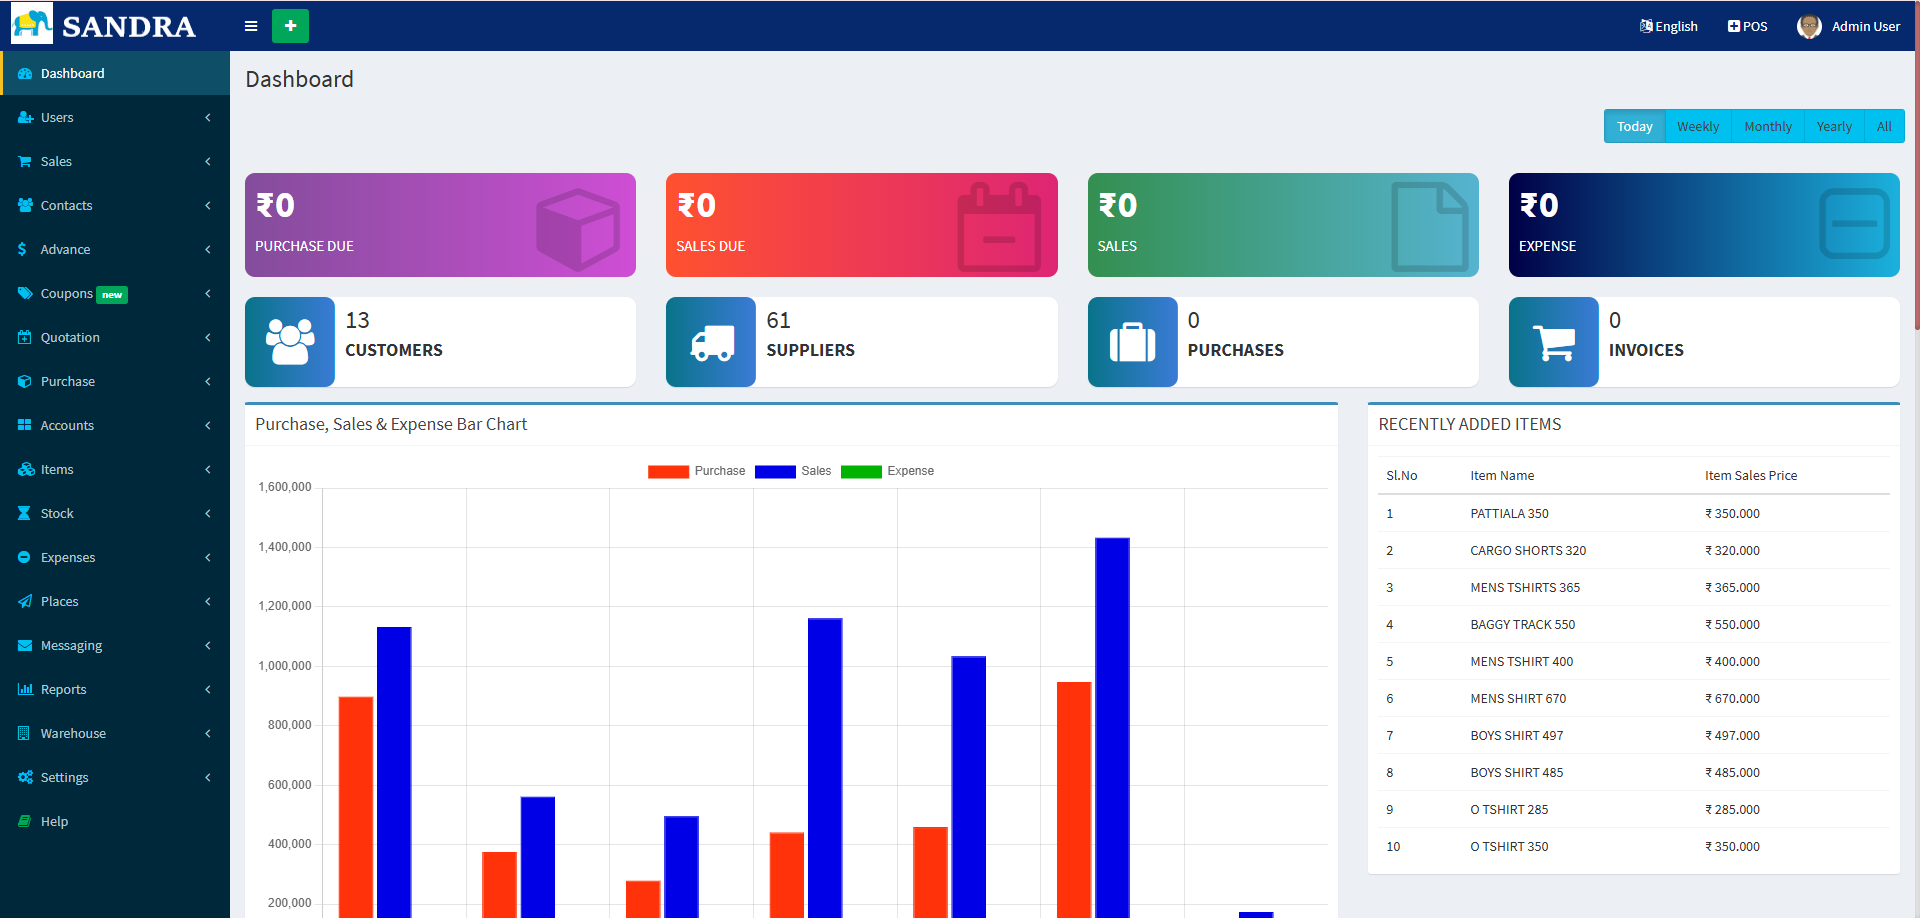The height and width of the screenshot is (918, 1920).
Task: Toggle the Expense legend in the chart
Action: tap(888, 470)
